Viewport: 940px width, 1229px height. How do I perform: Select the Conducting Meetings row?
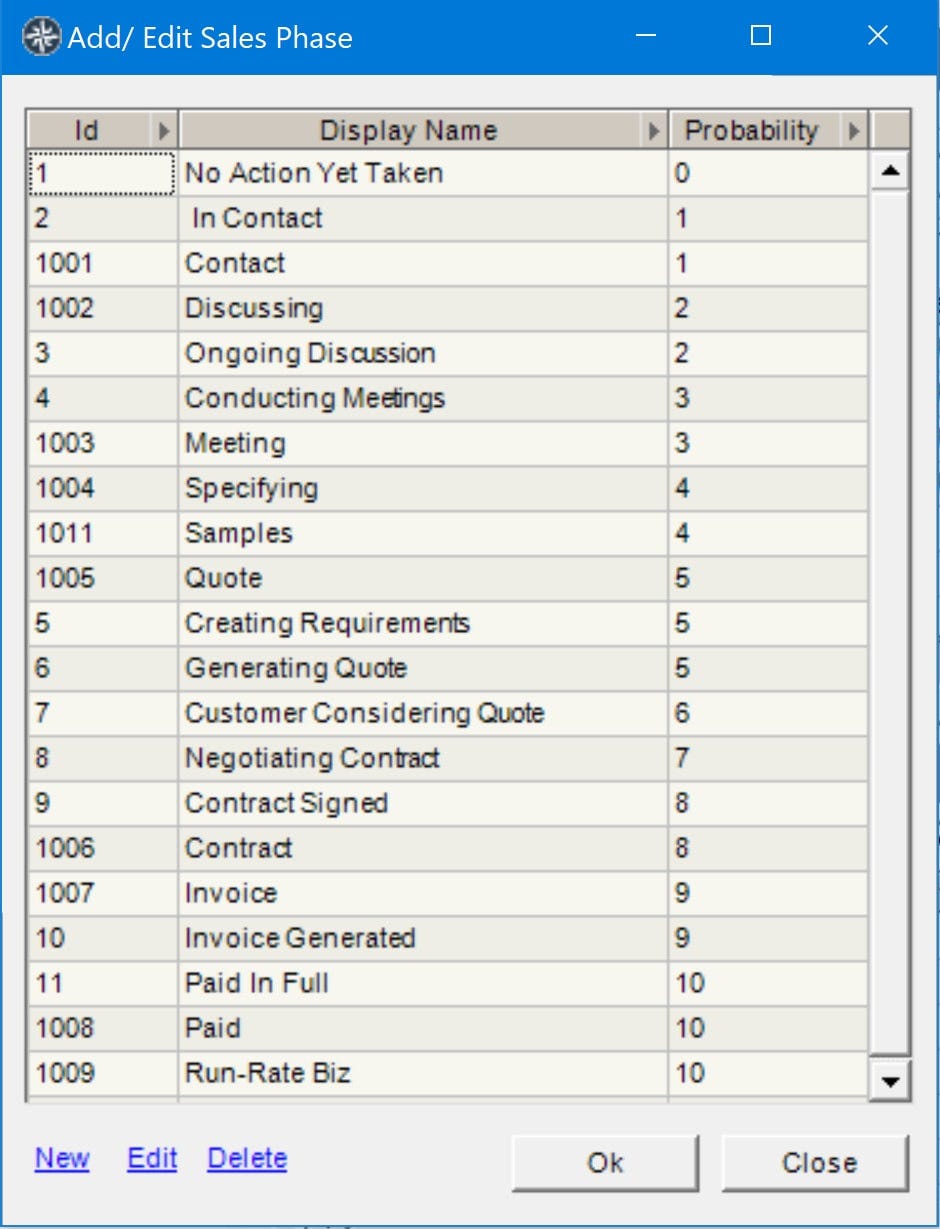(448, 398)
